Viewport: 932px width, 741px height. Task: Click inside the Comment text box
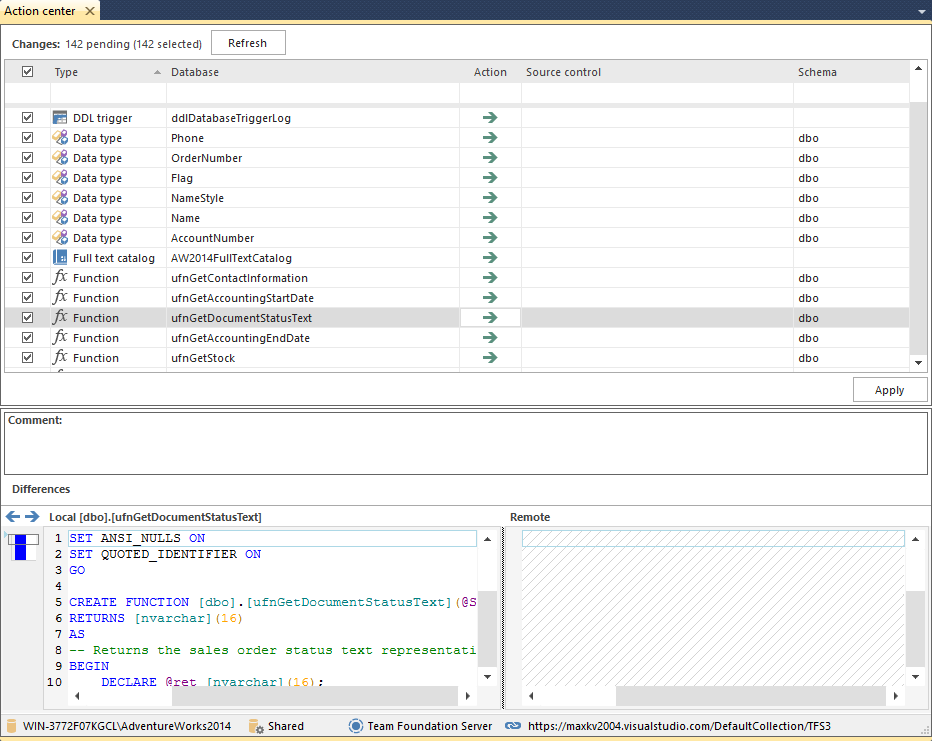pos(465,450)
